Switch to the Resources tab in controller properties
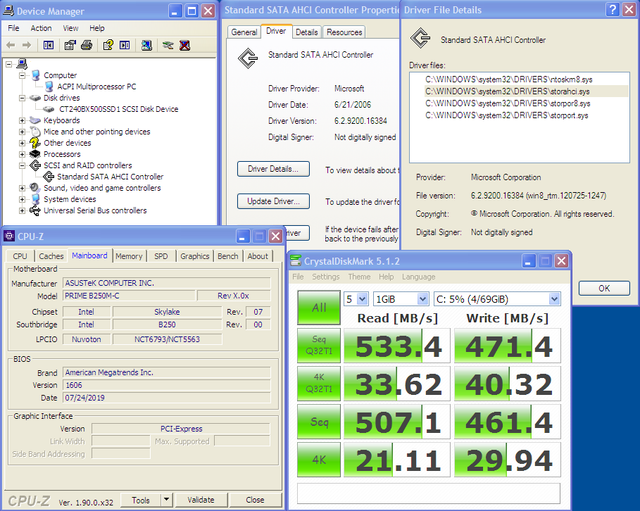This screenshot has height=511, width=640. tap(344, 32)
